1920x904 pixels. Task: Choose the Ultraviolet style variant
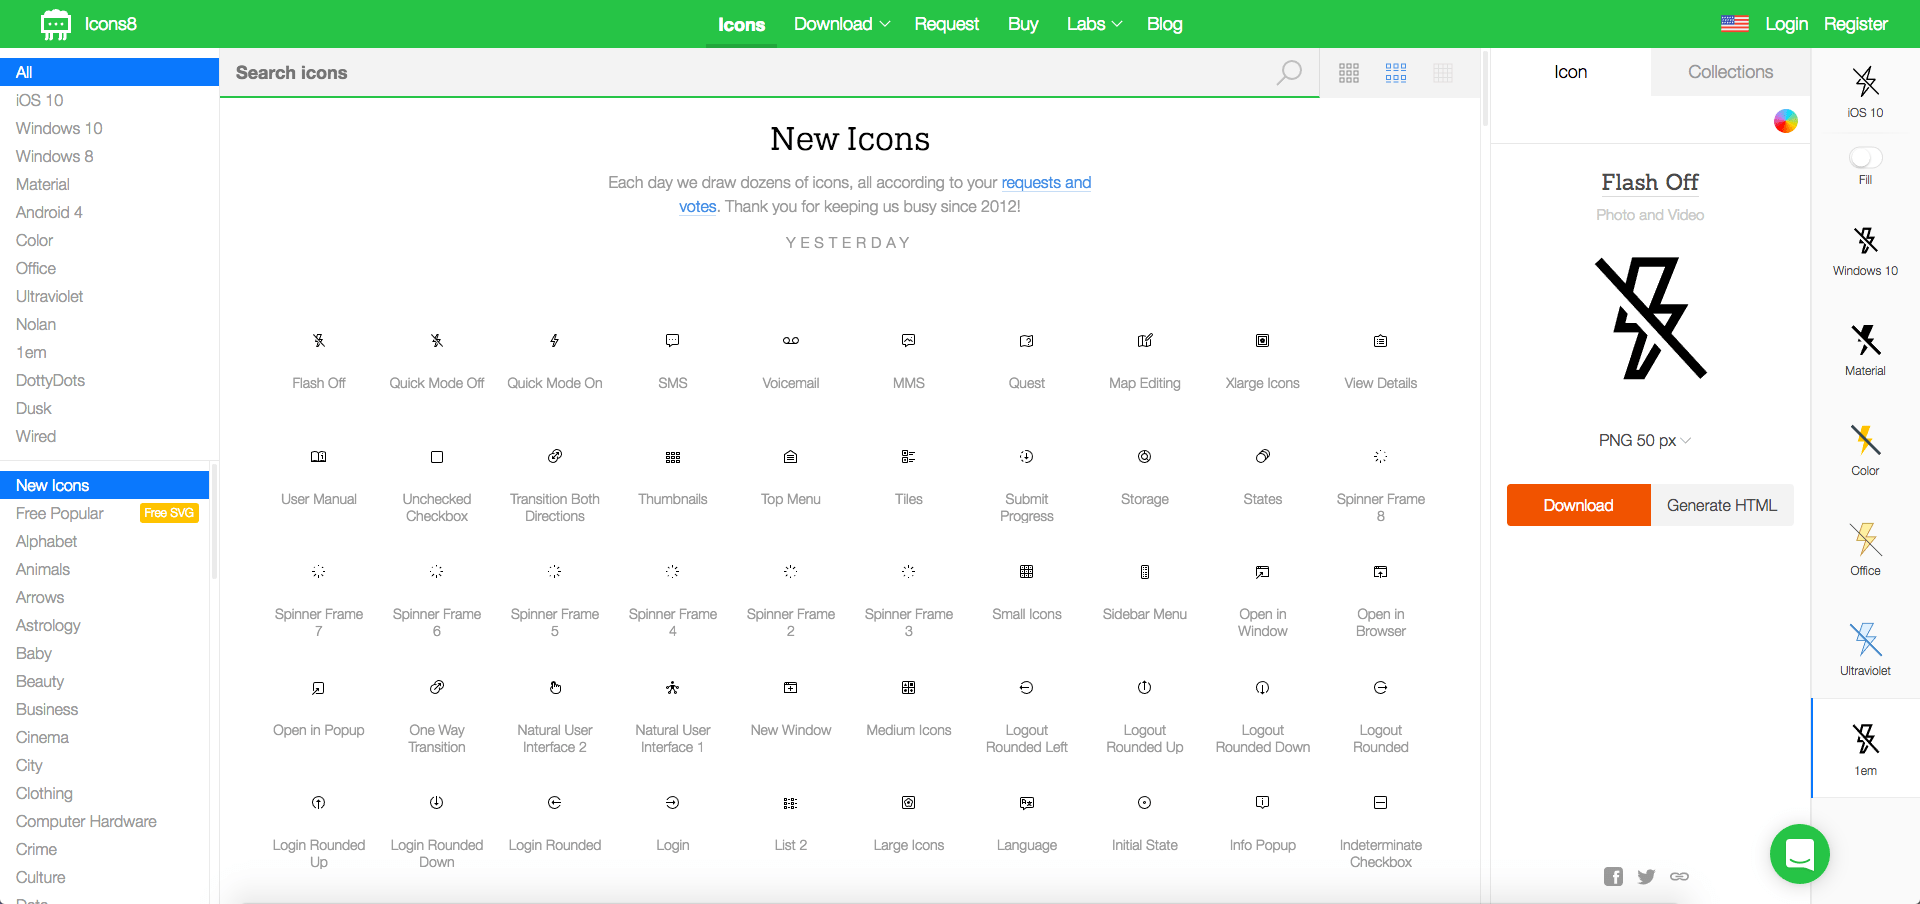coord(1865,650)
